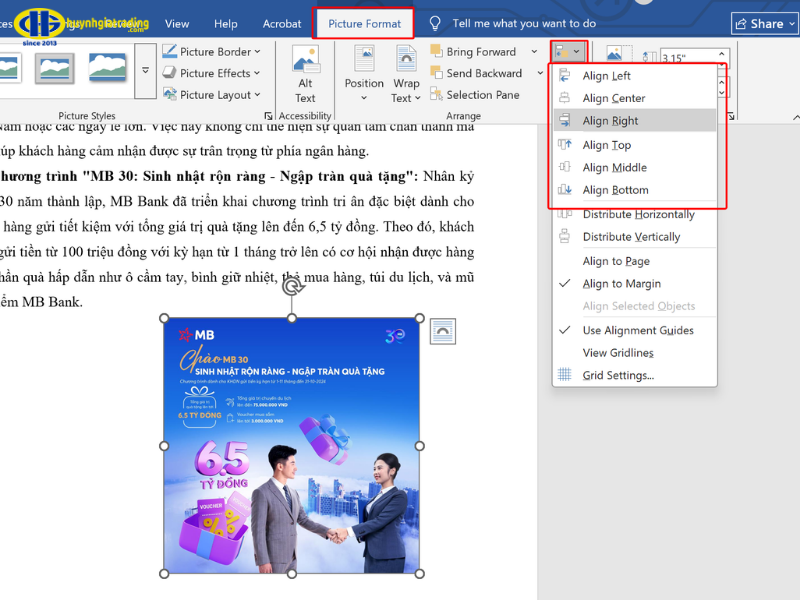The width and height of the screenshot is (800, 600).
Task: Click the shape height value field
Action: click(688, 58)
